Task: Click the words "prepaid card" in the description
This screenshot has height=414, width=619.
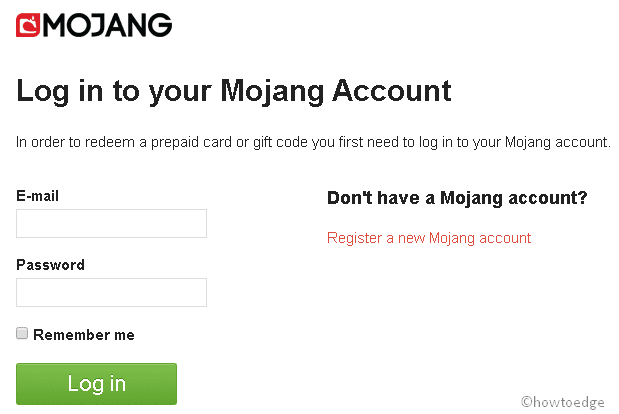Action: [x=191, y=142]
